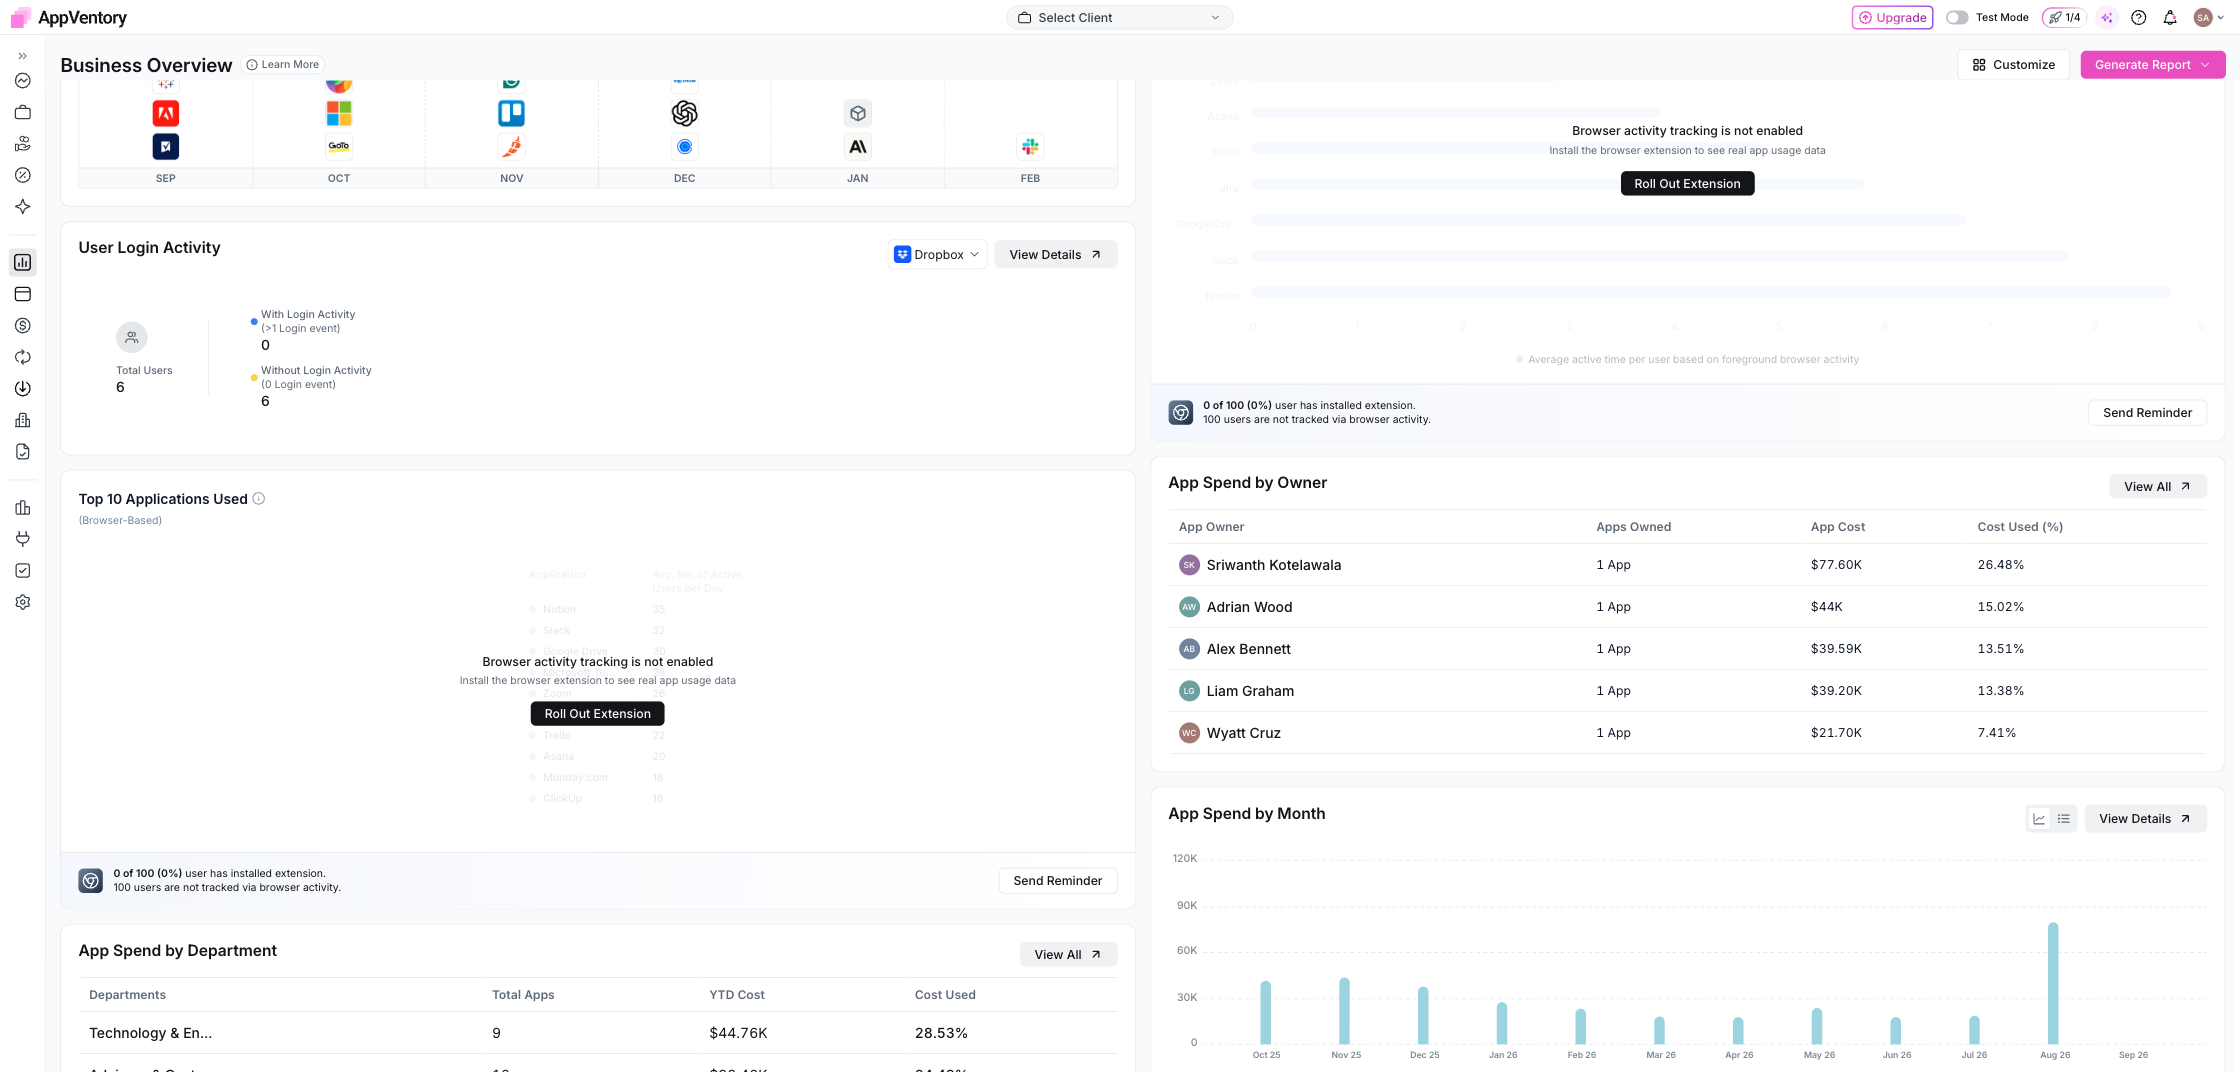The image size is (2240, 1072).
Task: Toggle Test Mode switch
Action: pyautogui.click(x=1957, y=17)
